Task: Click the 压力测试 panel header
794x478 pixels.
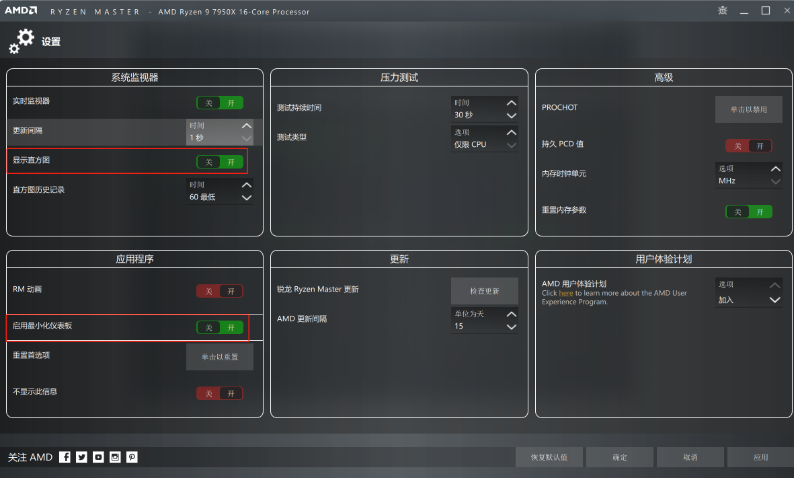Action: click(399, 77)
